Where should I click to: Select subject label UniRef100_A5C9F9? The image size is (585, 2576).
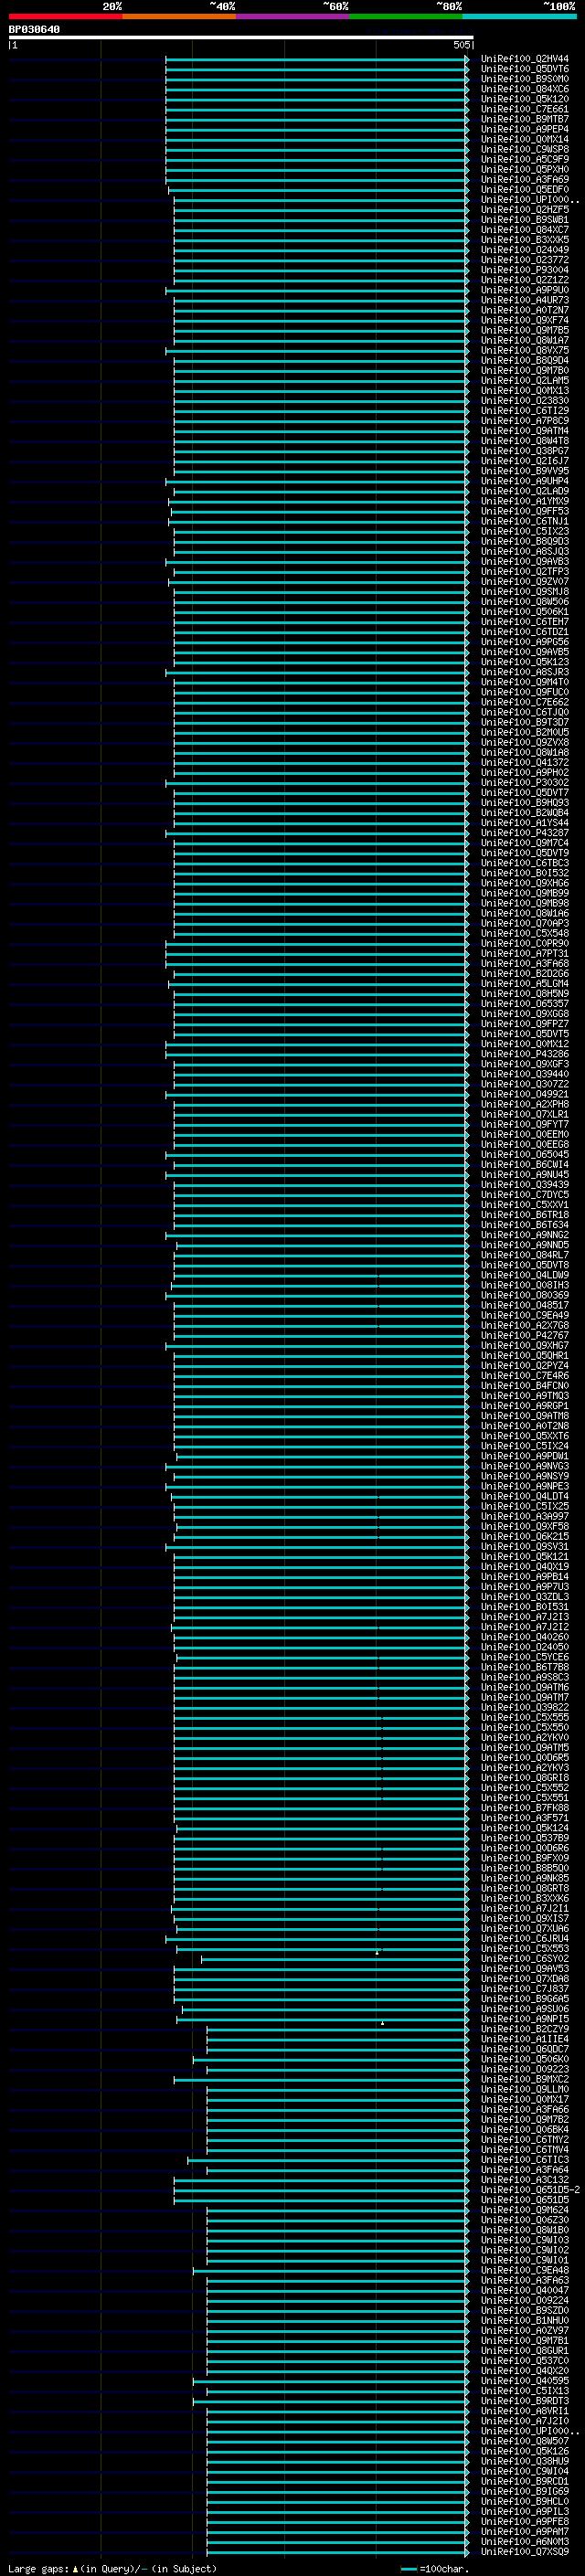coord(525,159)
